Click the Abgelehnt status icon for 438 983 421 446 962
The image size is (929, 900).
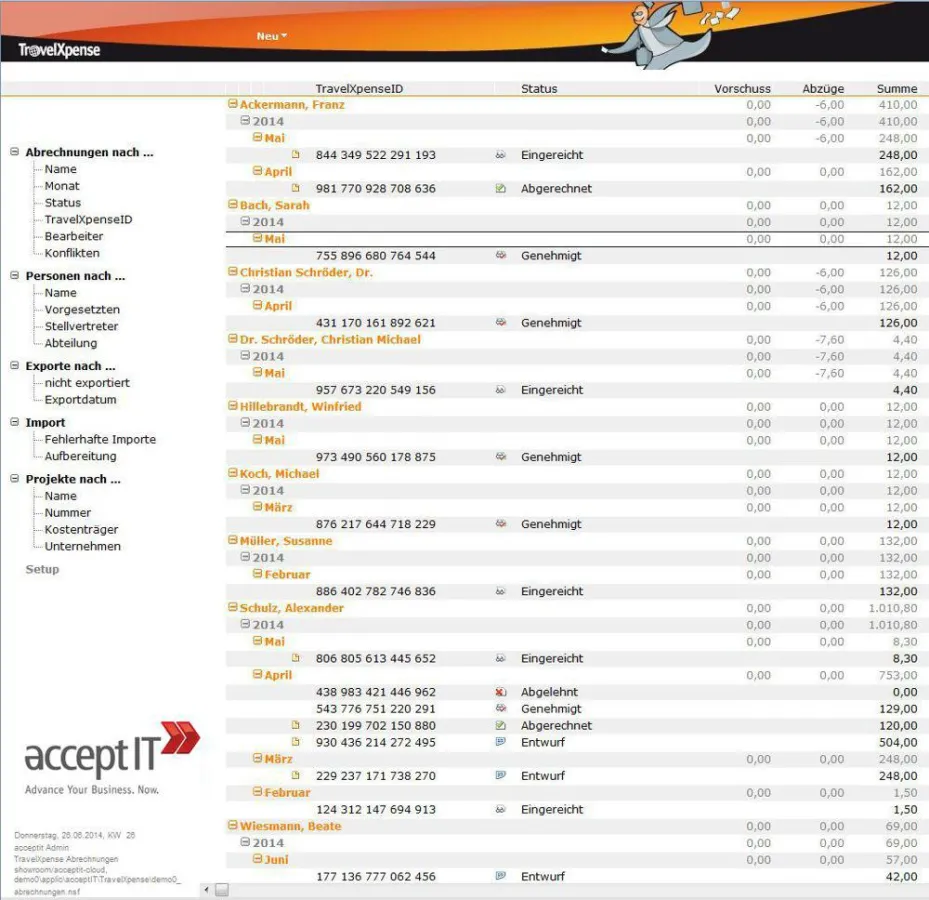[x=501, y=692]
